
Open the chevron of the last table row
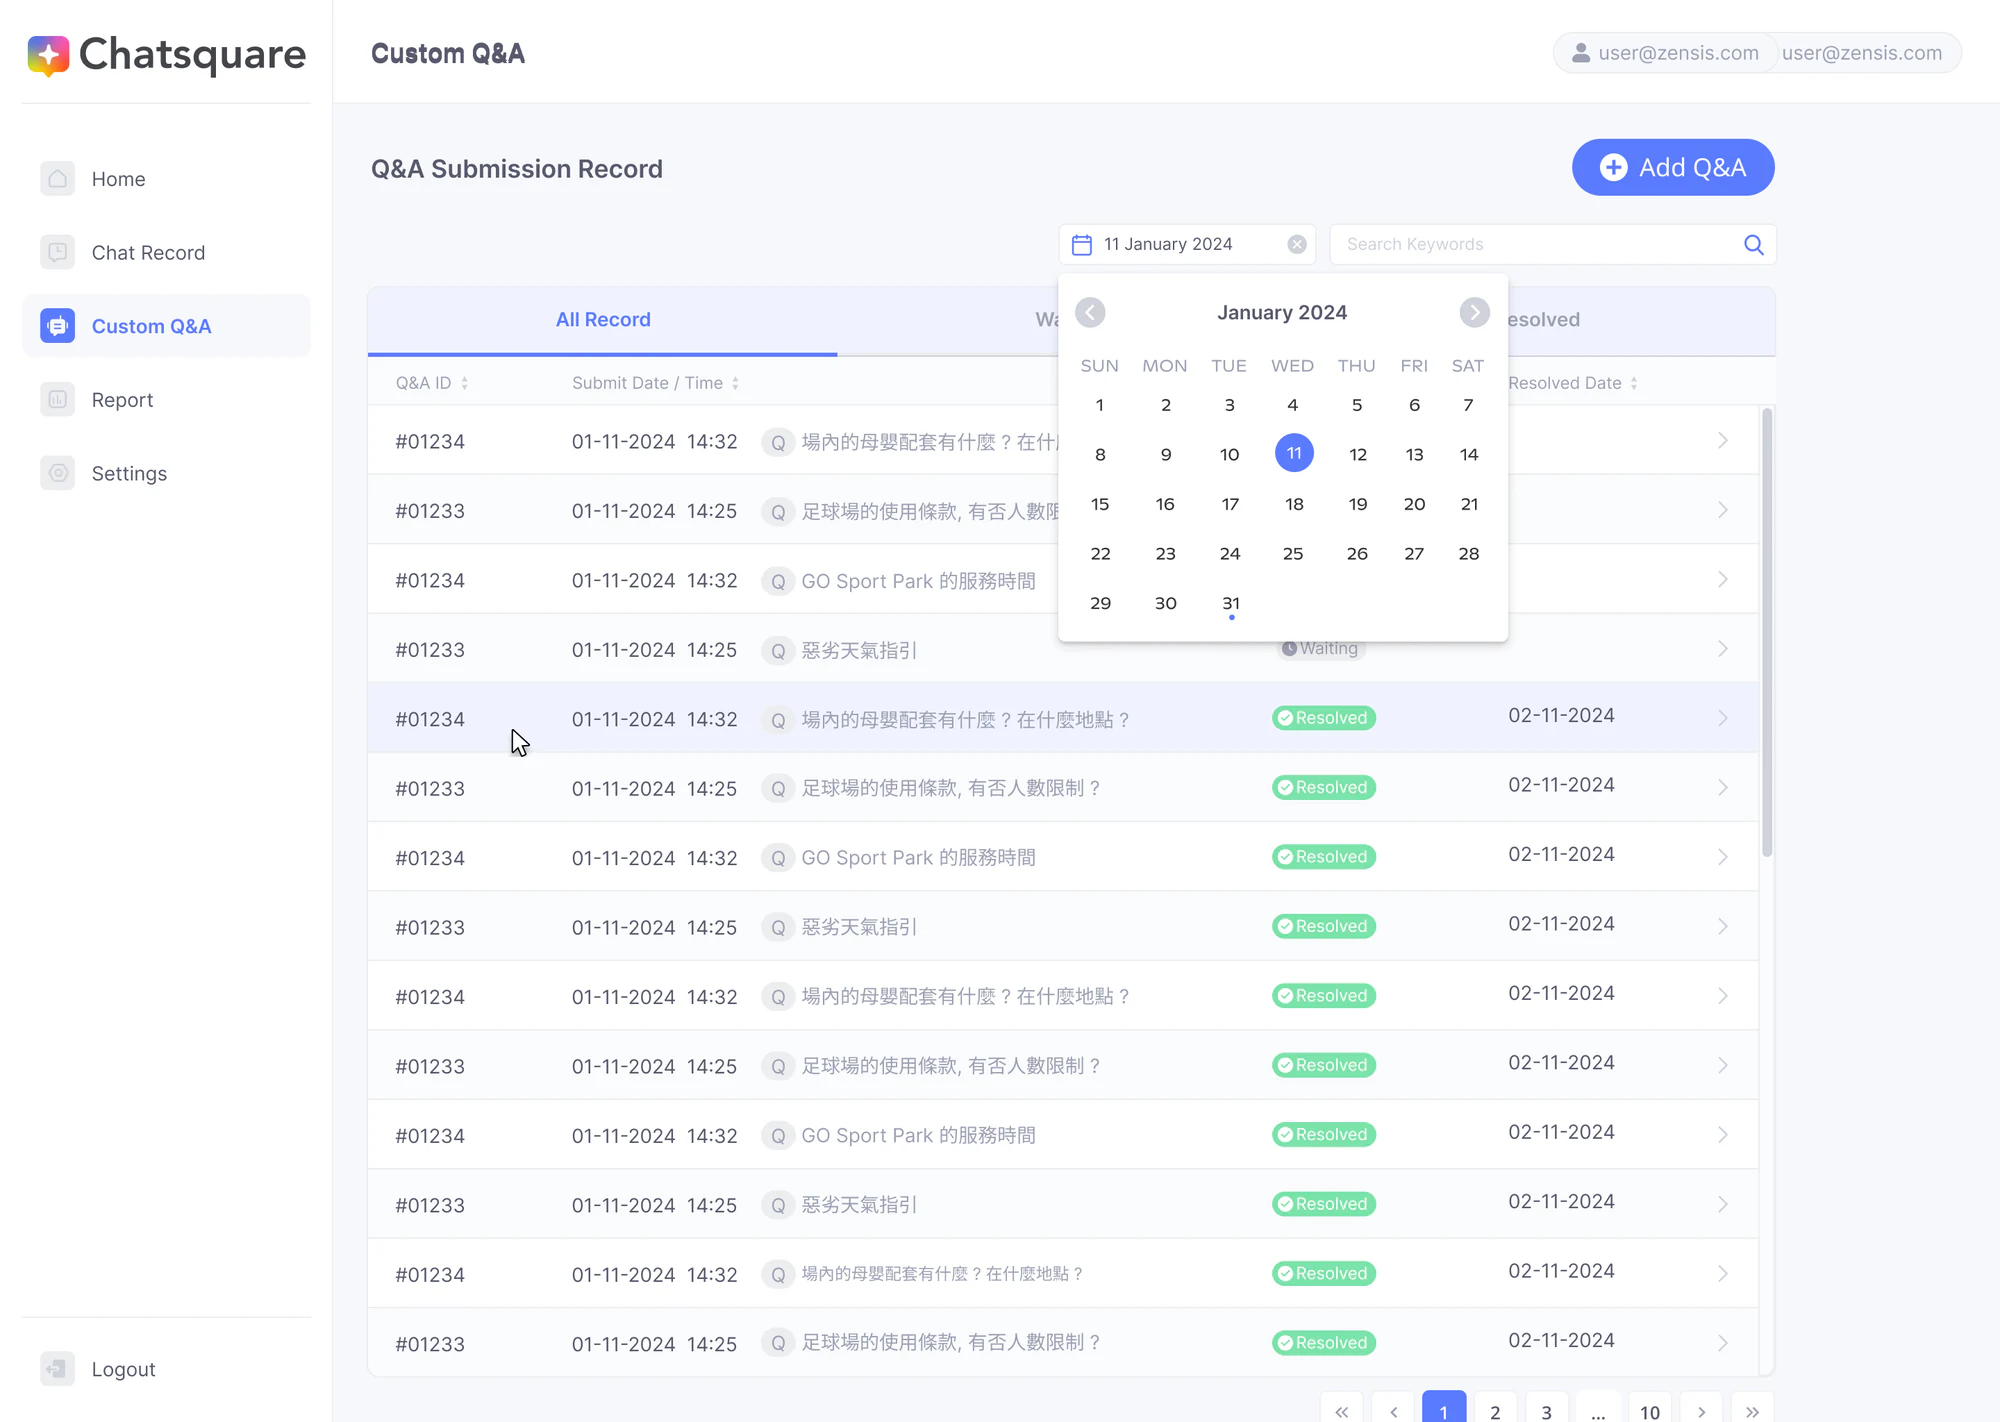1722,1343
